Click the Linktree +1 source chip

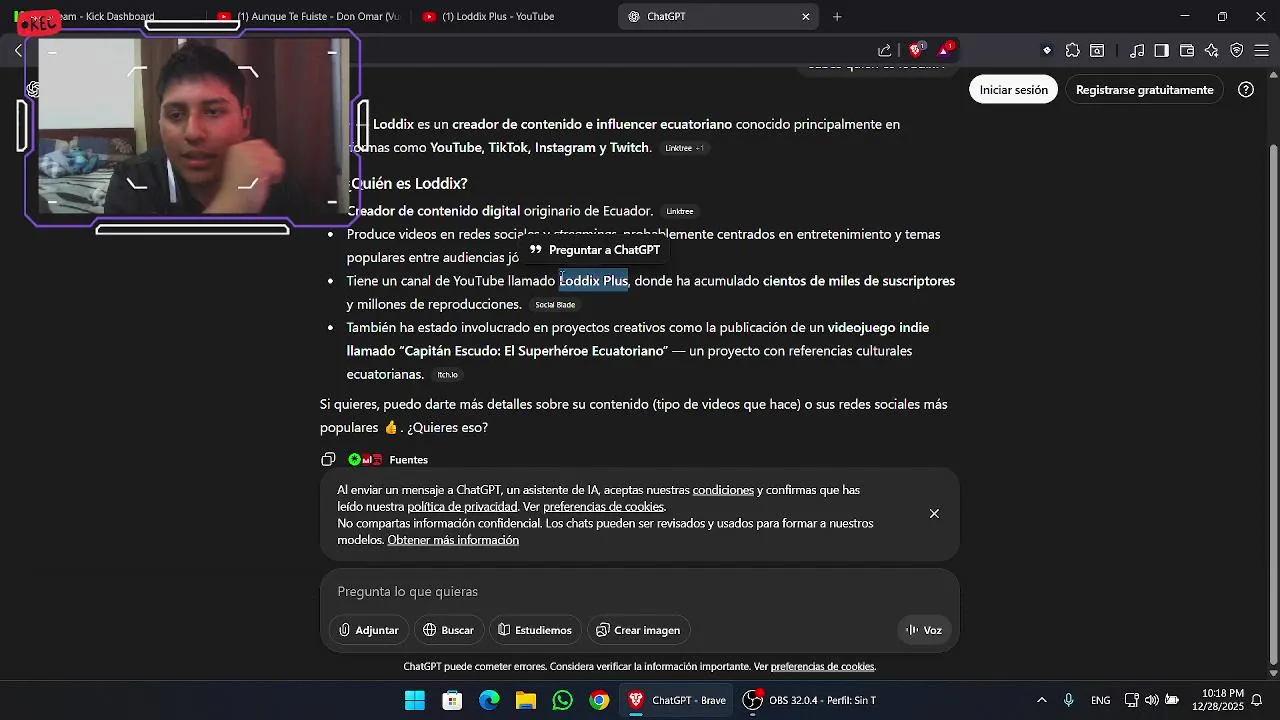click(684, 148)
